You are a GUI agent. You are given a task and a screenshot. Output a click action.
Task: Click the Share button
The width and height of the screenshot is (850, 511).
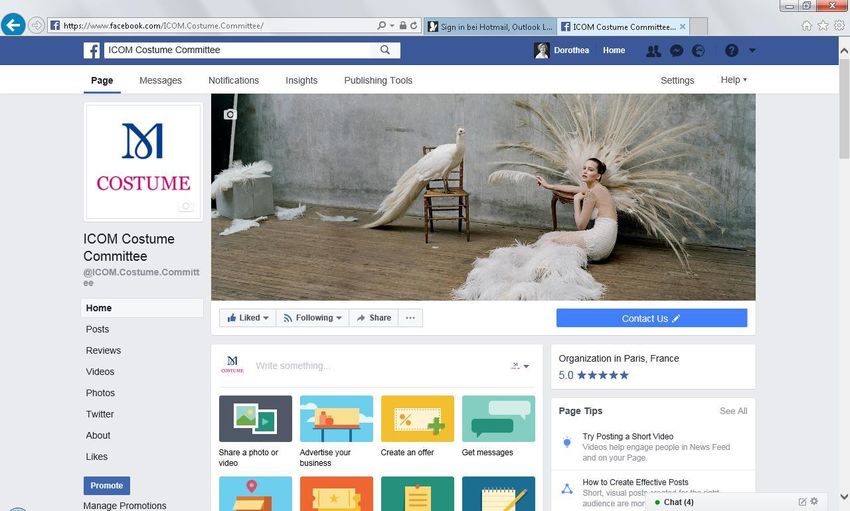point(374,318)
